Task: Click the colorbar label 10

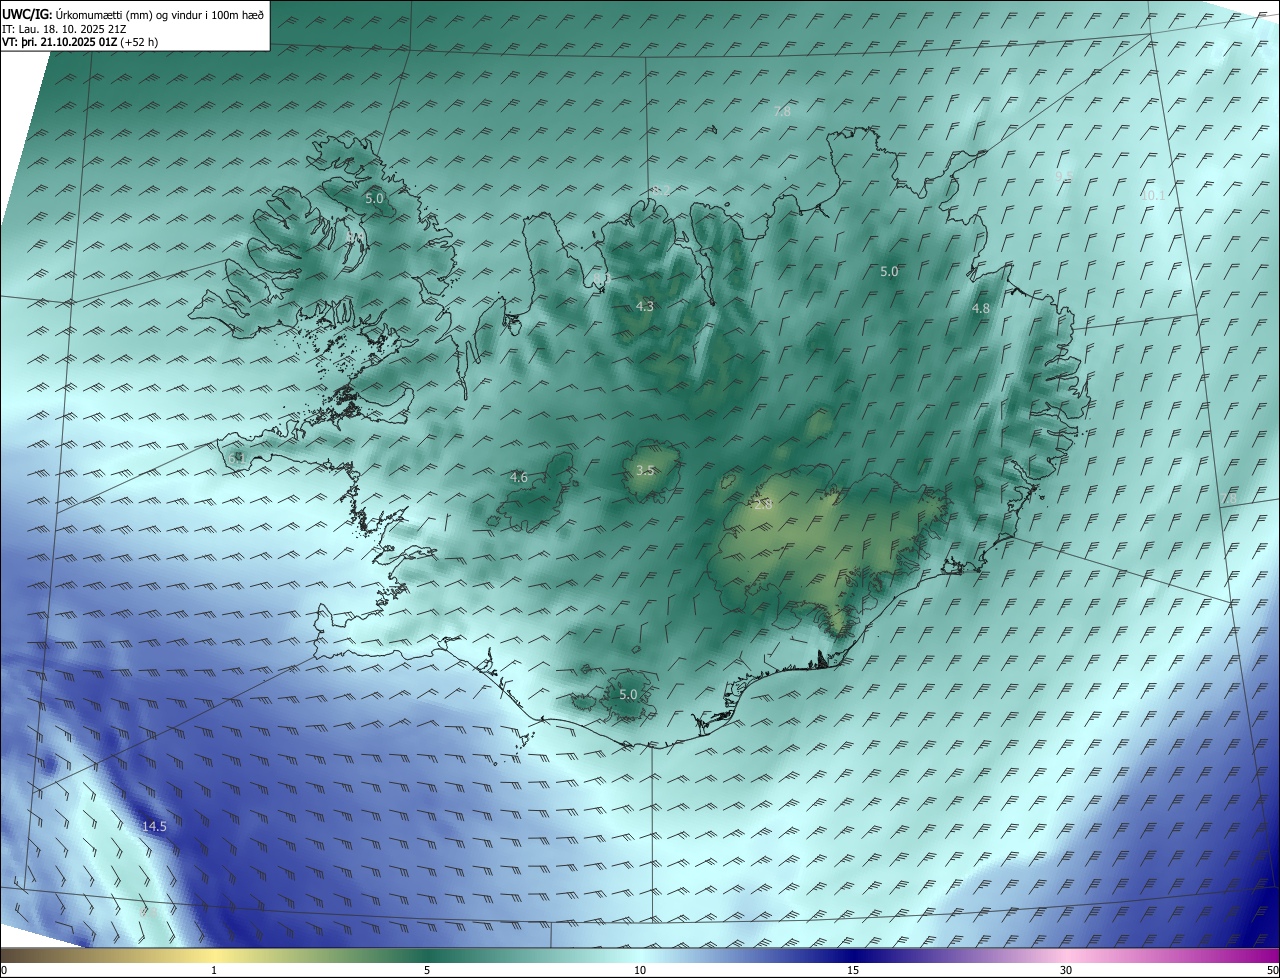Action: pos(640,970)
